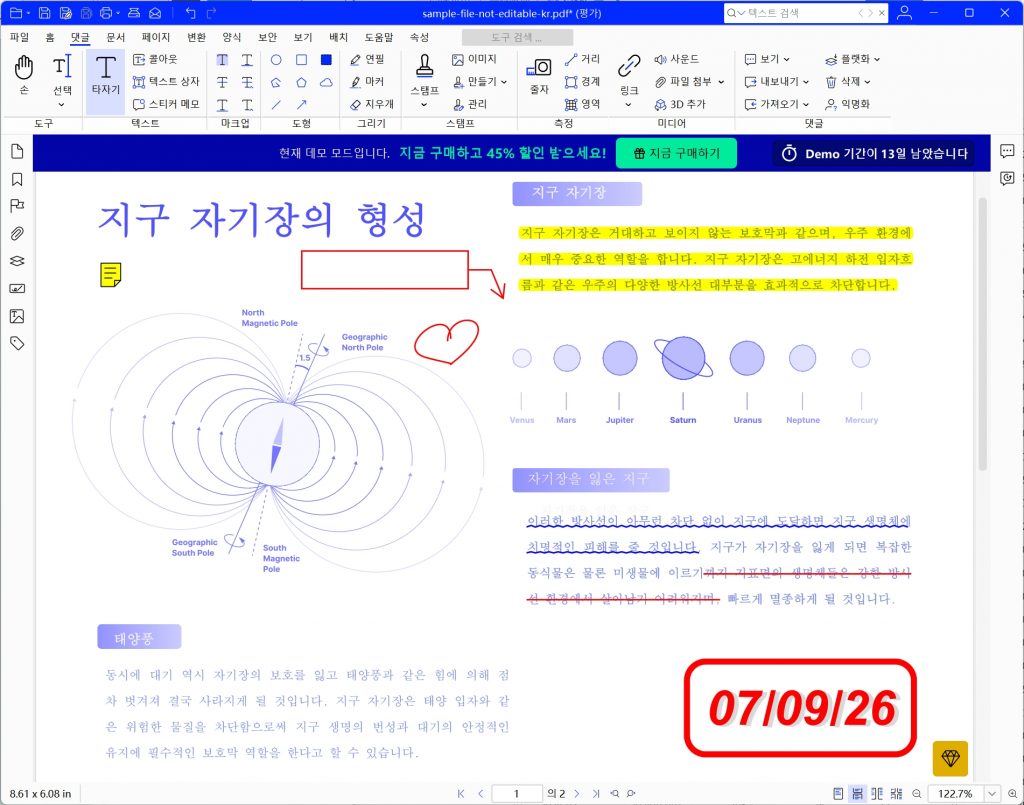Switch to the Convert (변환) tab
The width and height of the screenshot is (1024, 805).
pos(196,37)
